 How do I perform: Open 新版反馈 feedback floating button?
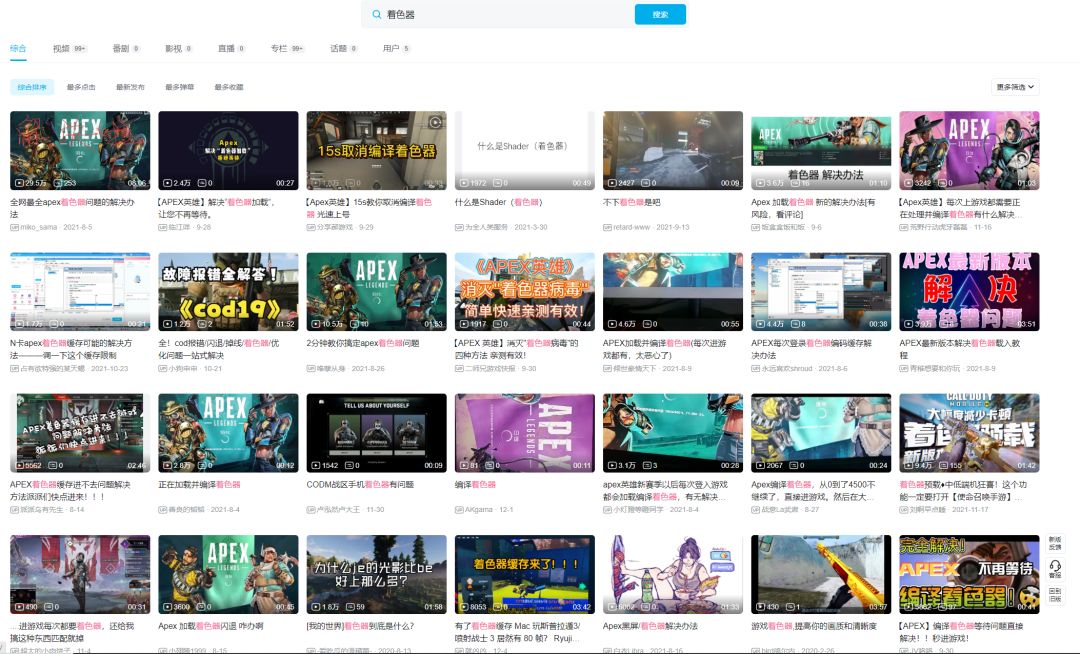(x=1055, y=543)
